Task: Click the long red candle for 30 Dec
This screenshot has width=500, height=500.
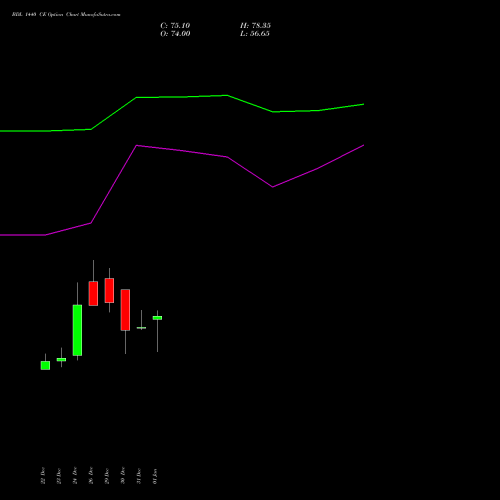Action: pyautogui.click(x=125, y=310)
